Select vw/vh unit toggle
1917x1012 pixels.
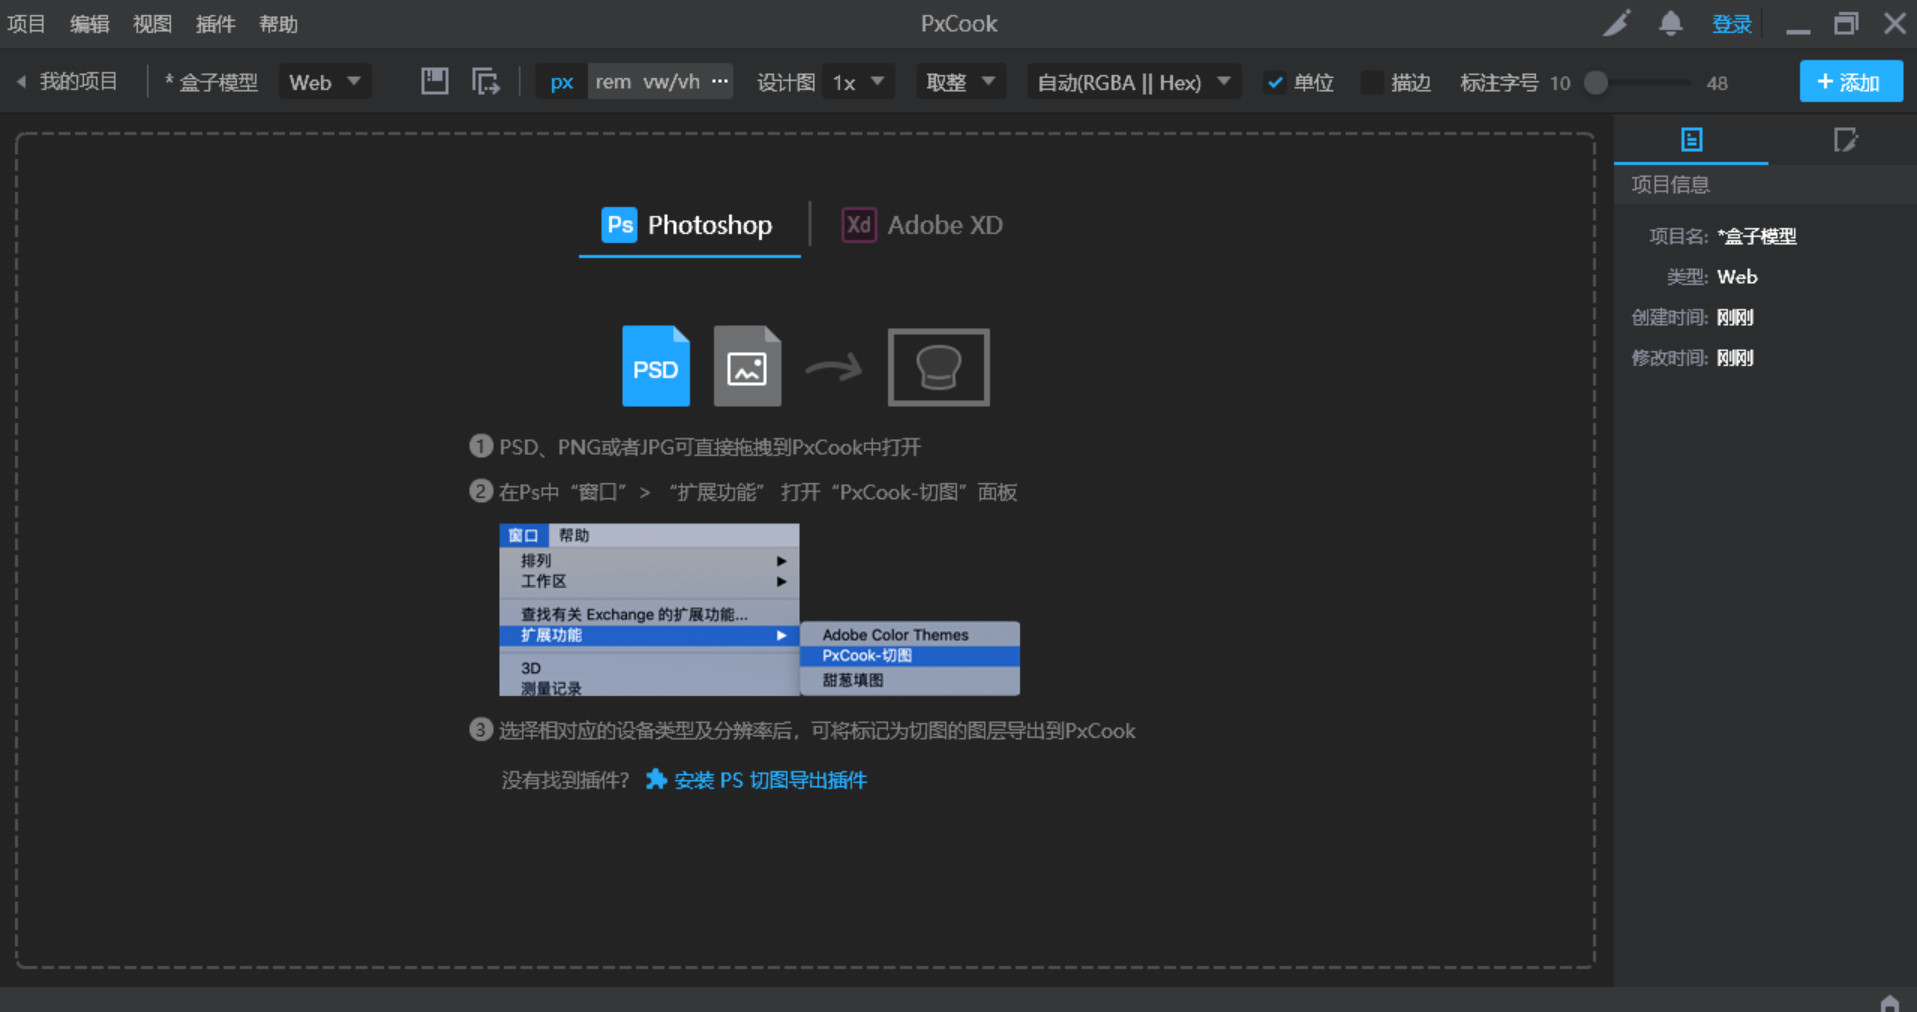coord(671,82)
